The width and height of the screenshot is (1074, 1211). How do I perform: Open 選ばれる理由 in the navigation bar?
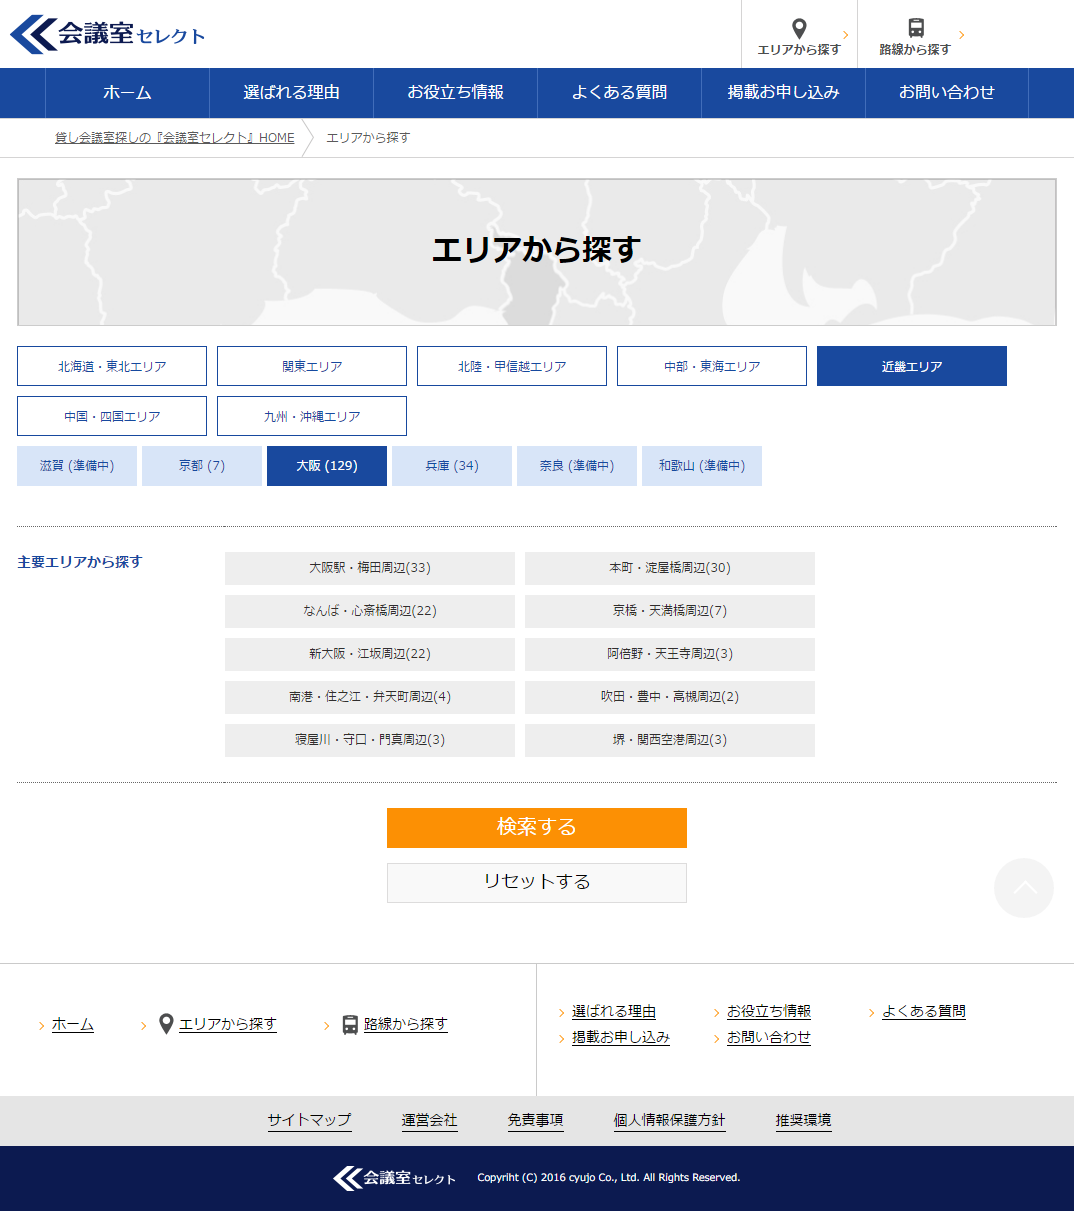pyautogui.click(x=291, y=93)
